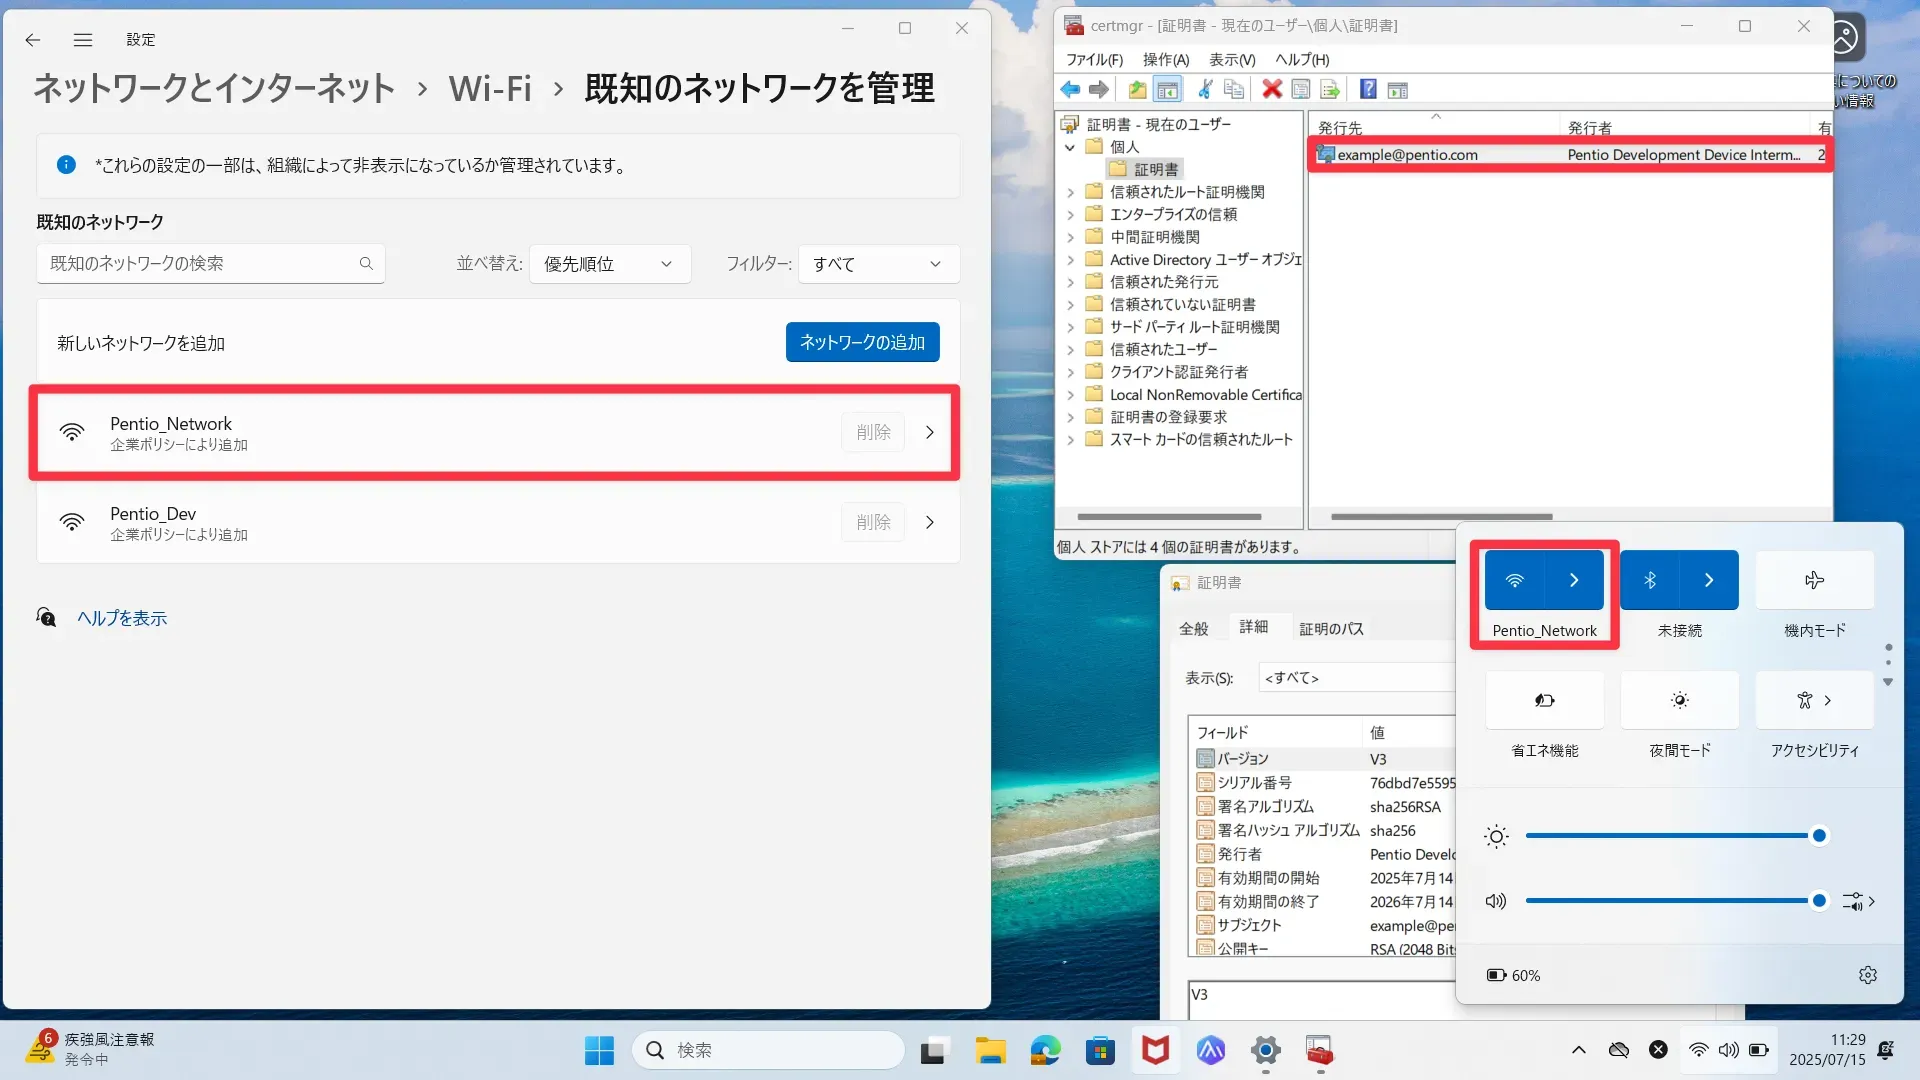Image resolution: width=1920 pixels, height=1080 pixels.
Task: Expand the 信頼されたルート証明機関 tree node
Action: [1070, 192]
